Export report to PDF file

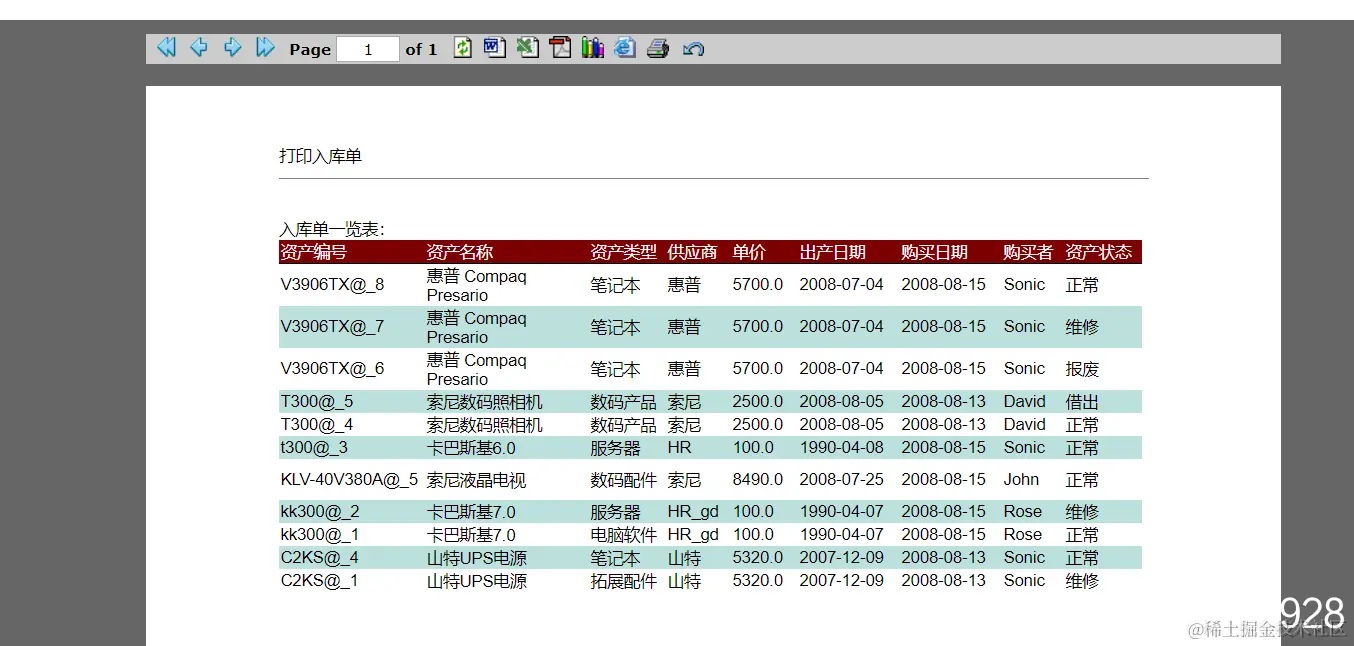tap(560, 47)
